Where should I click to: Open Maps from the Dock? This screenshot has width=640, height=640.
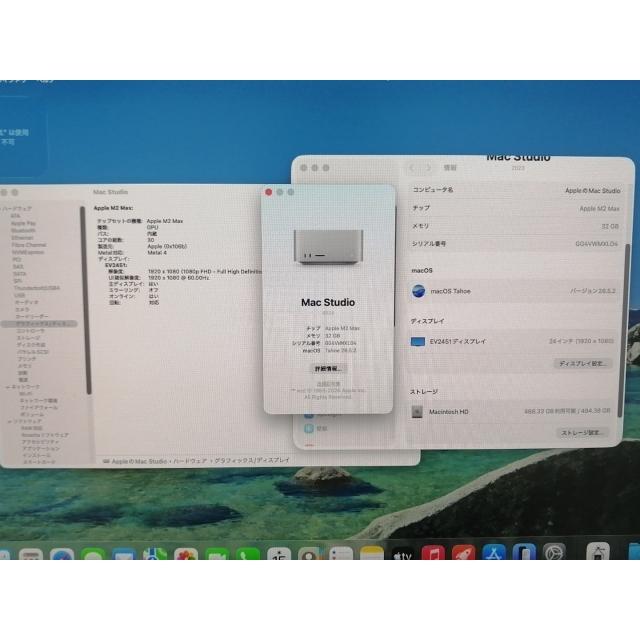point(155,553)
